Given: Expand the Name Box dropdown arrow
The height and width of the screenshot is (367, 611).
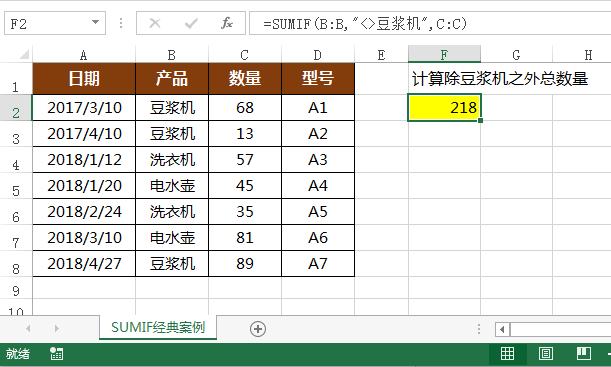Looking at the screenshot, I should [95, 22].
